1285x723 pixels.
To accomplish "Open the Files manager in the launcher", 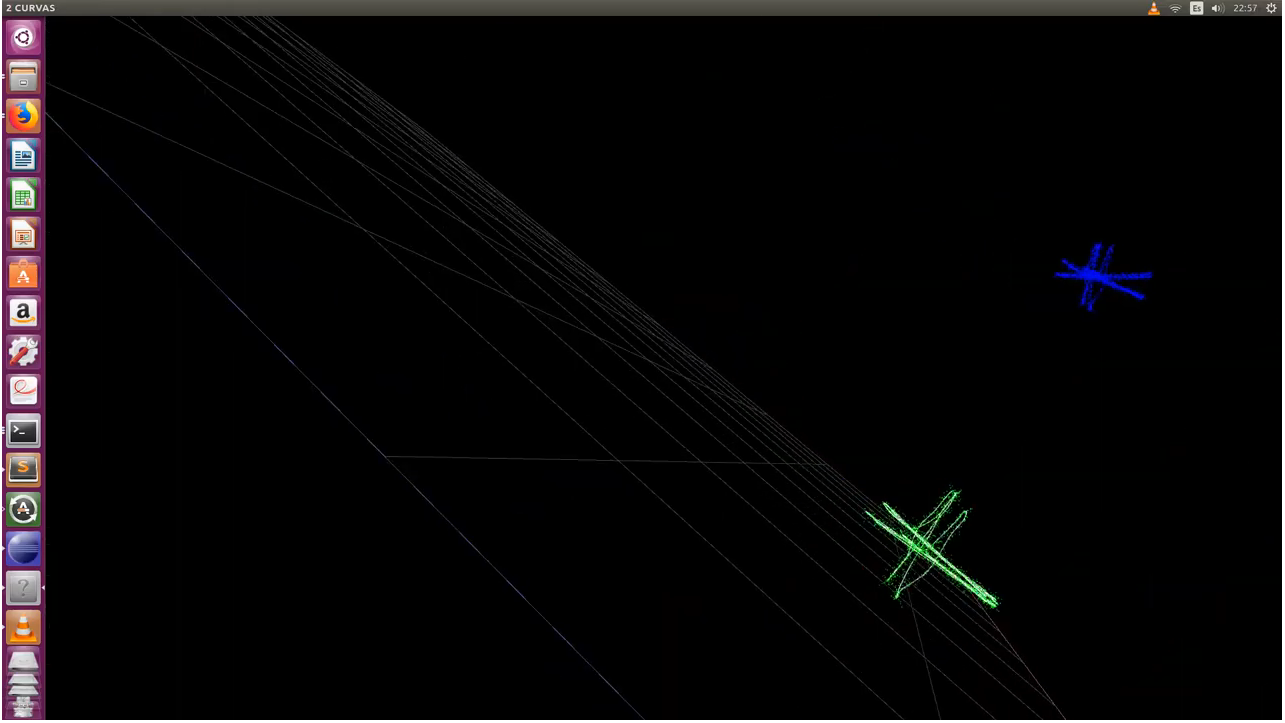I will click(x=23, y=77).
